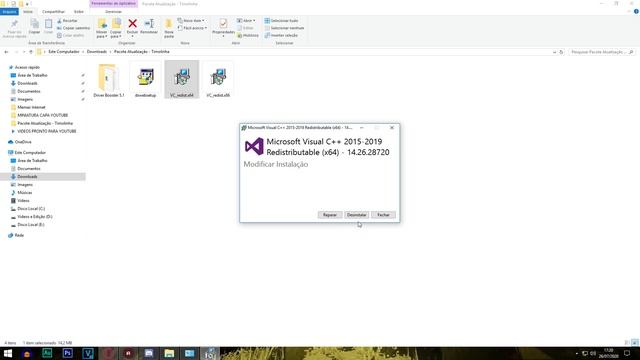Switch to large icons view in status bar
The height and width of the screenshot is (360, 640).
(x=635, y=343)
